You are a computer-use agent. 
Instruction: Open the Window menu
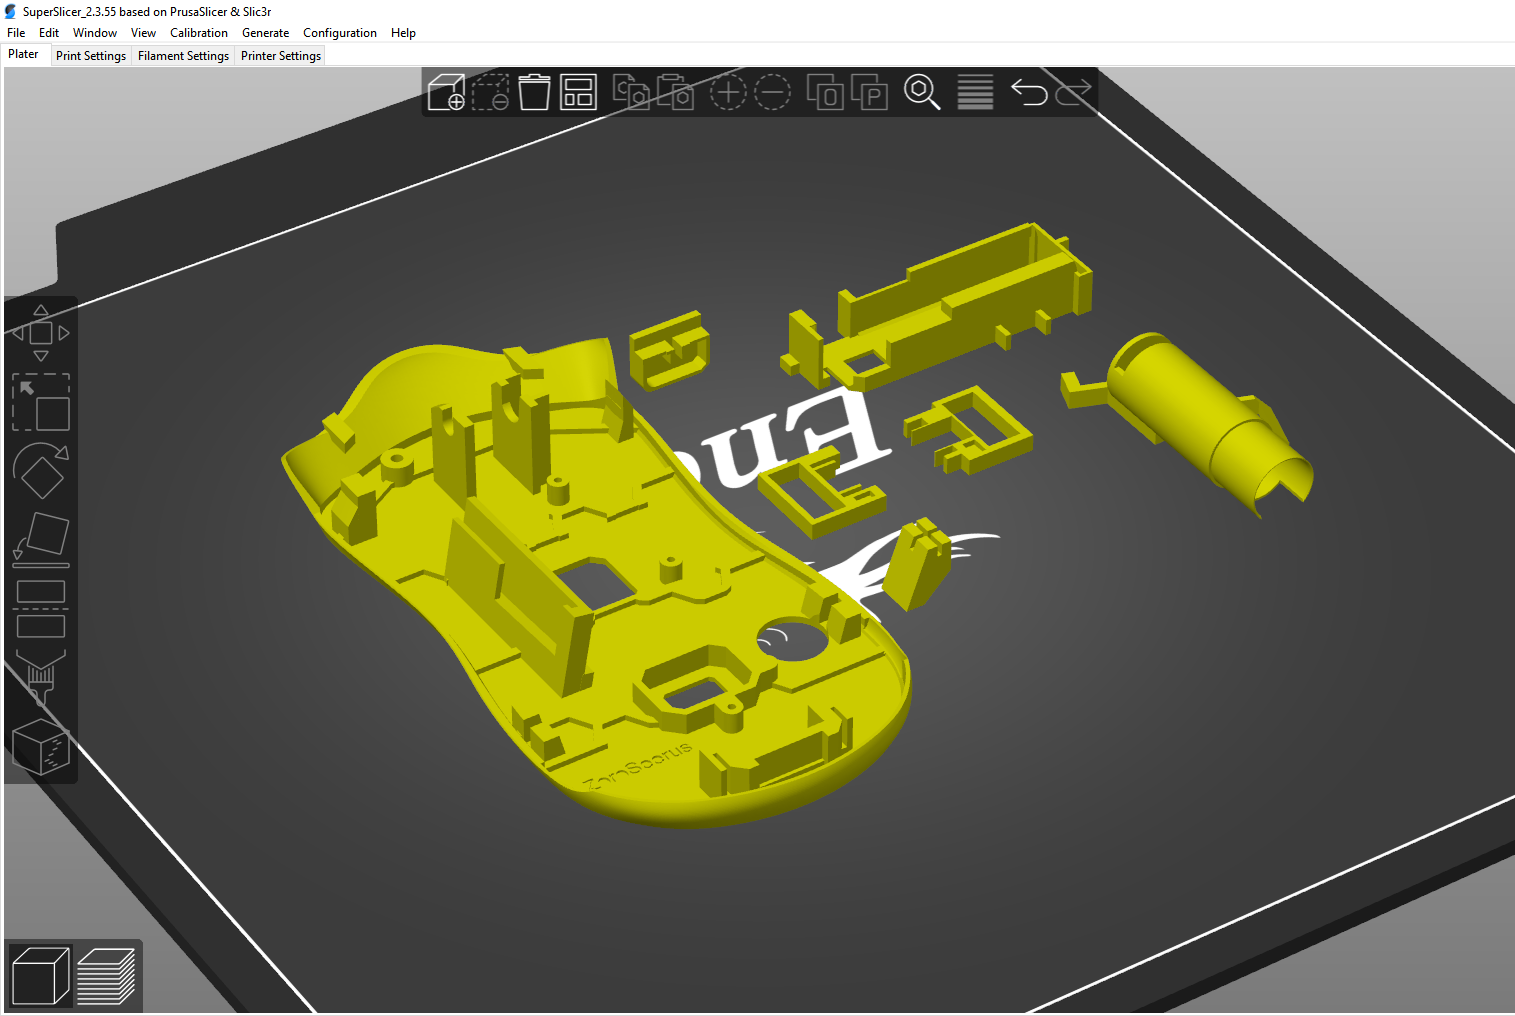pyautogui.click(x=95, y=33)
